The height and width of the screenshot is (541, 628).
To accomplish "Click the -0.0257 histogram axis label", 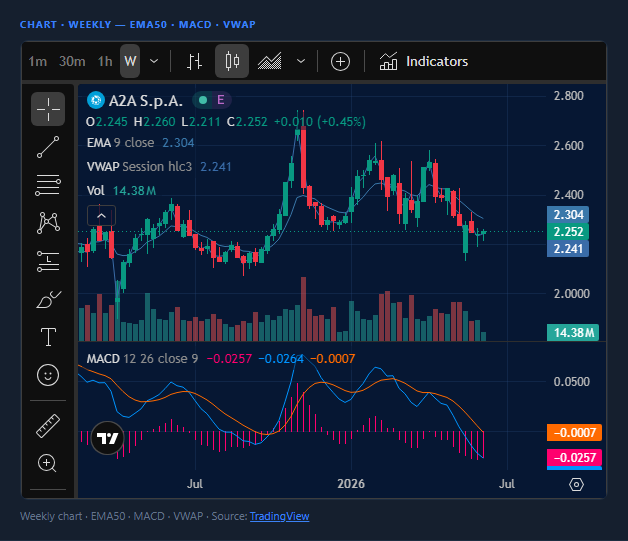I will (574, 457).
